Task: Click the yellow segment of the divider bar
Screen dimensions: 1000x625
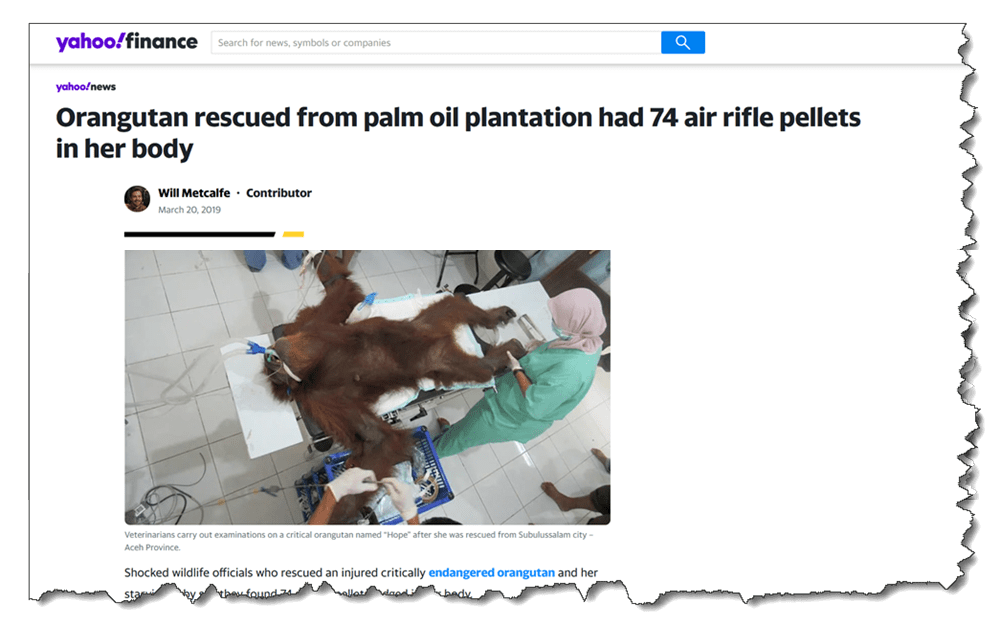Action: [x=293, y=234]
